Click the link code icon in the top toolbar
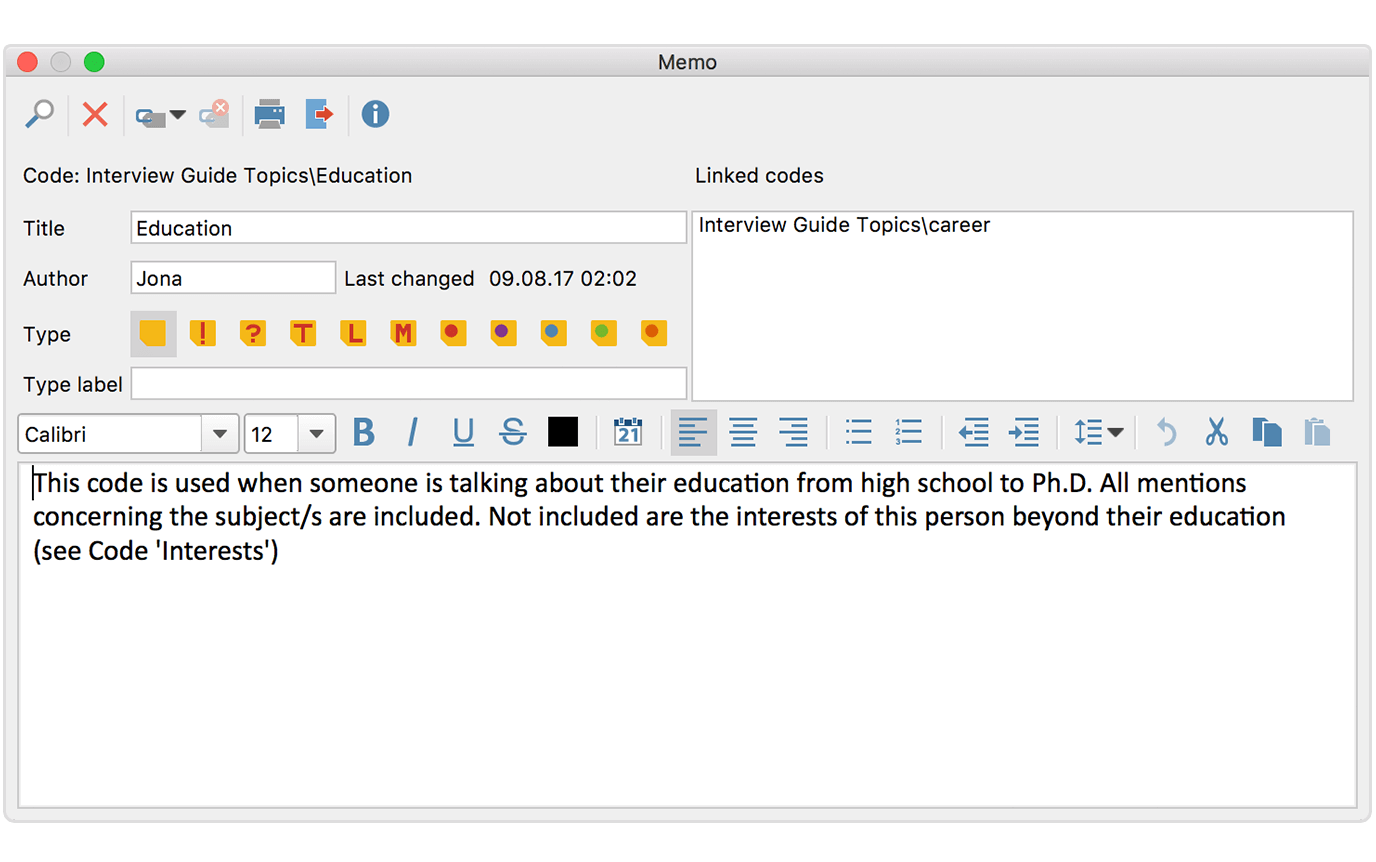Viewport: 1376px width, 862px height. pyautogui.click(x=150, y=115)
